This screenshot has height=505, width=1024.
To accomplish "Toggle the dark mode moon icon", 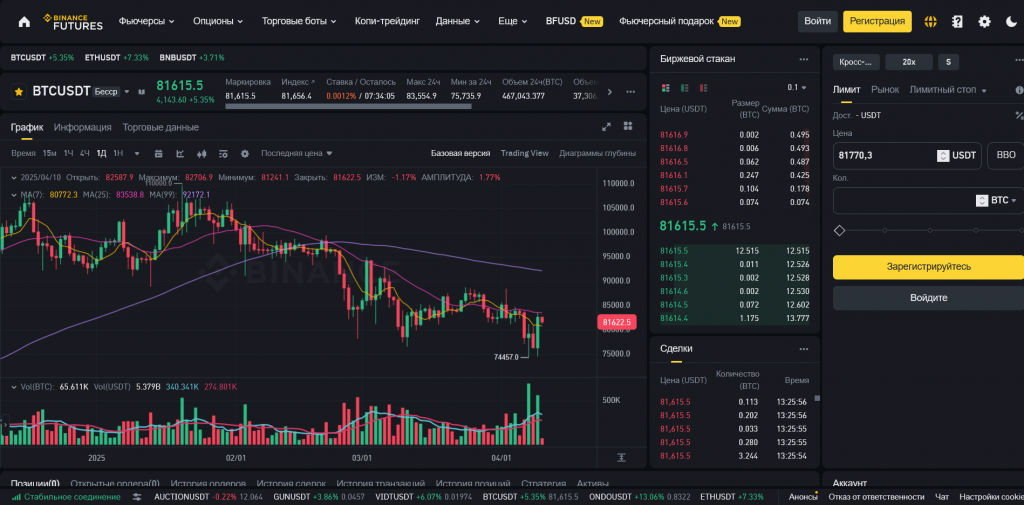I will click(x=1011, y=22).
